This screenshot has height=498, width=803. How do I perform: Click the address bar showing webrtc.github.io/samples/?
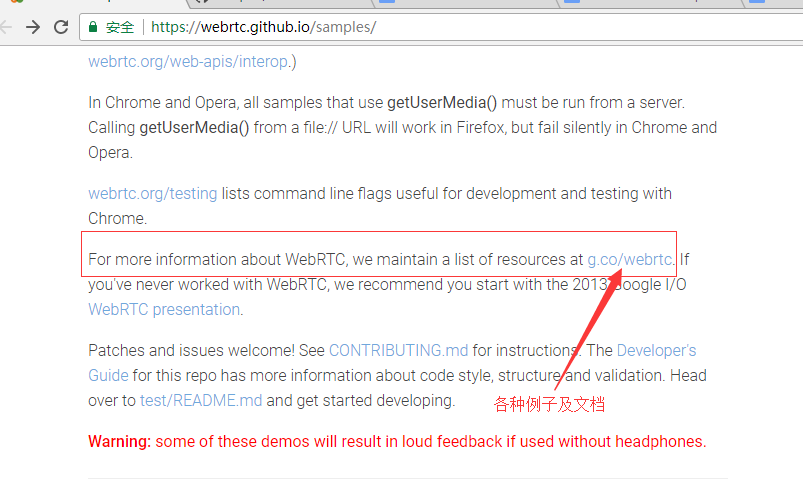(440, 27)
